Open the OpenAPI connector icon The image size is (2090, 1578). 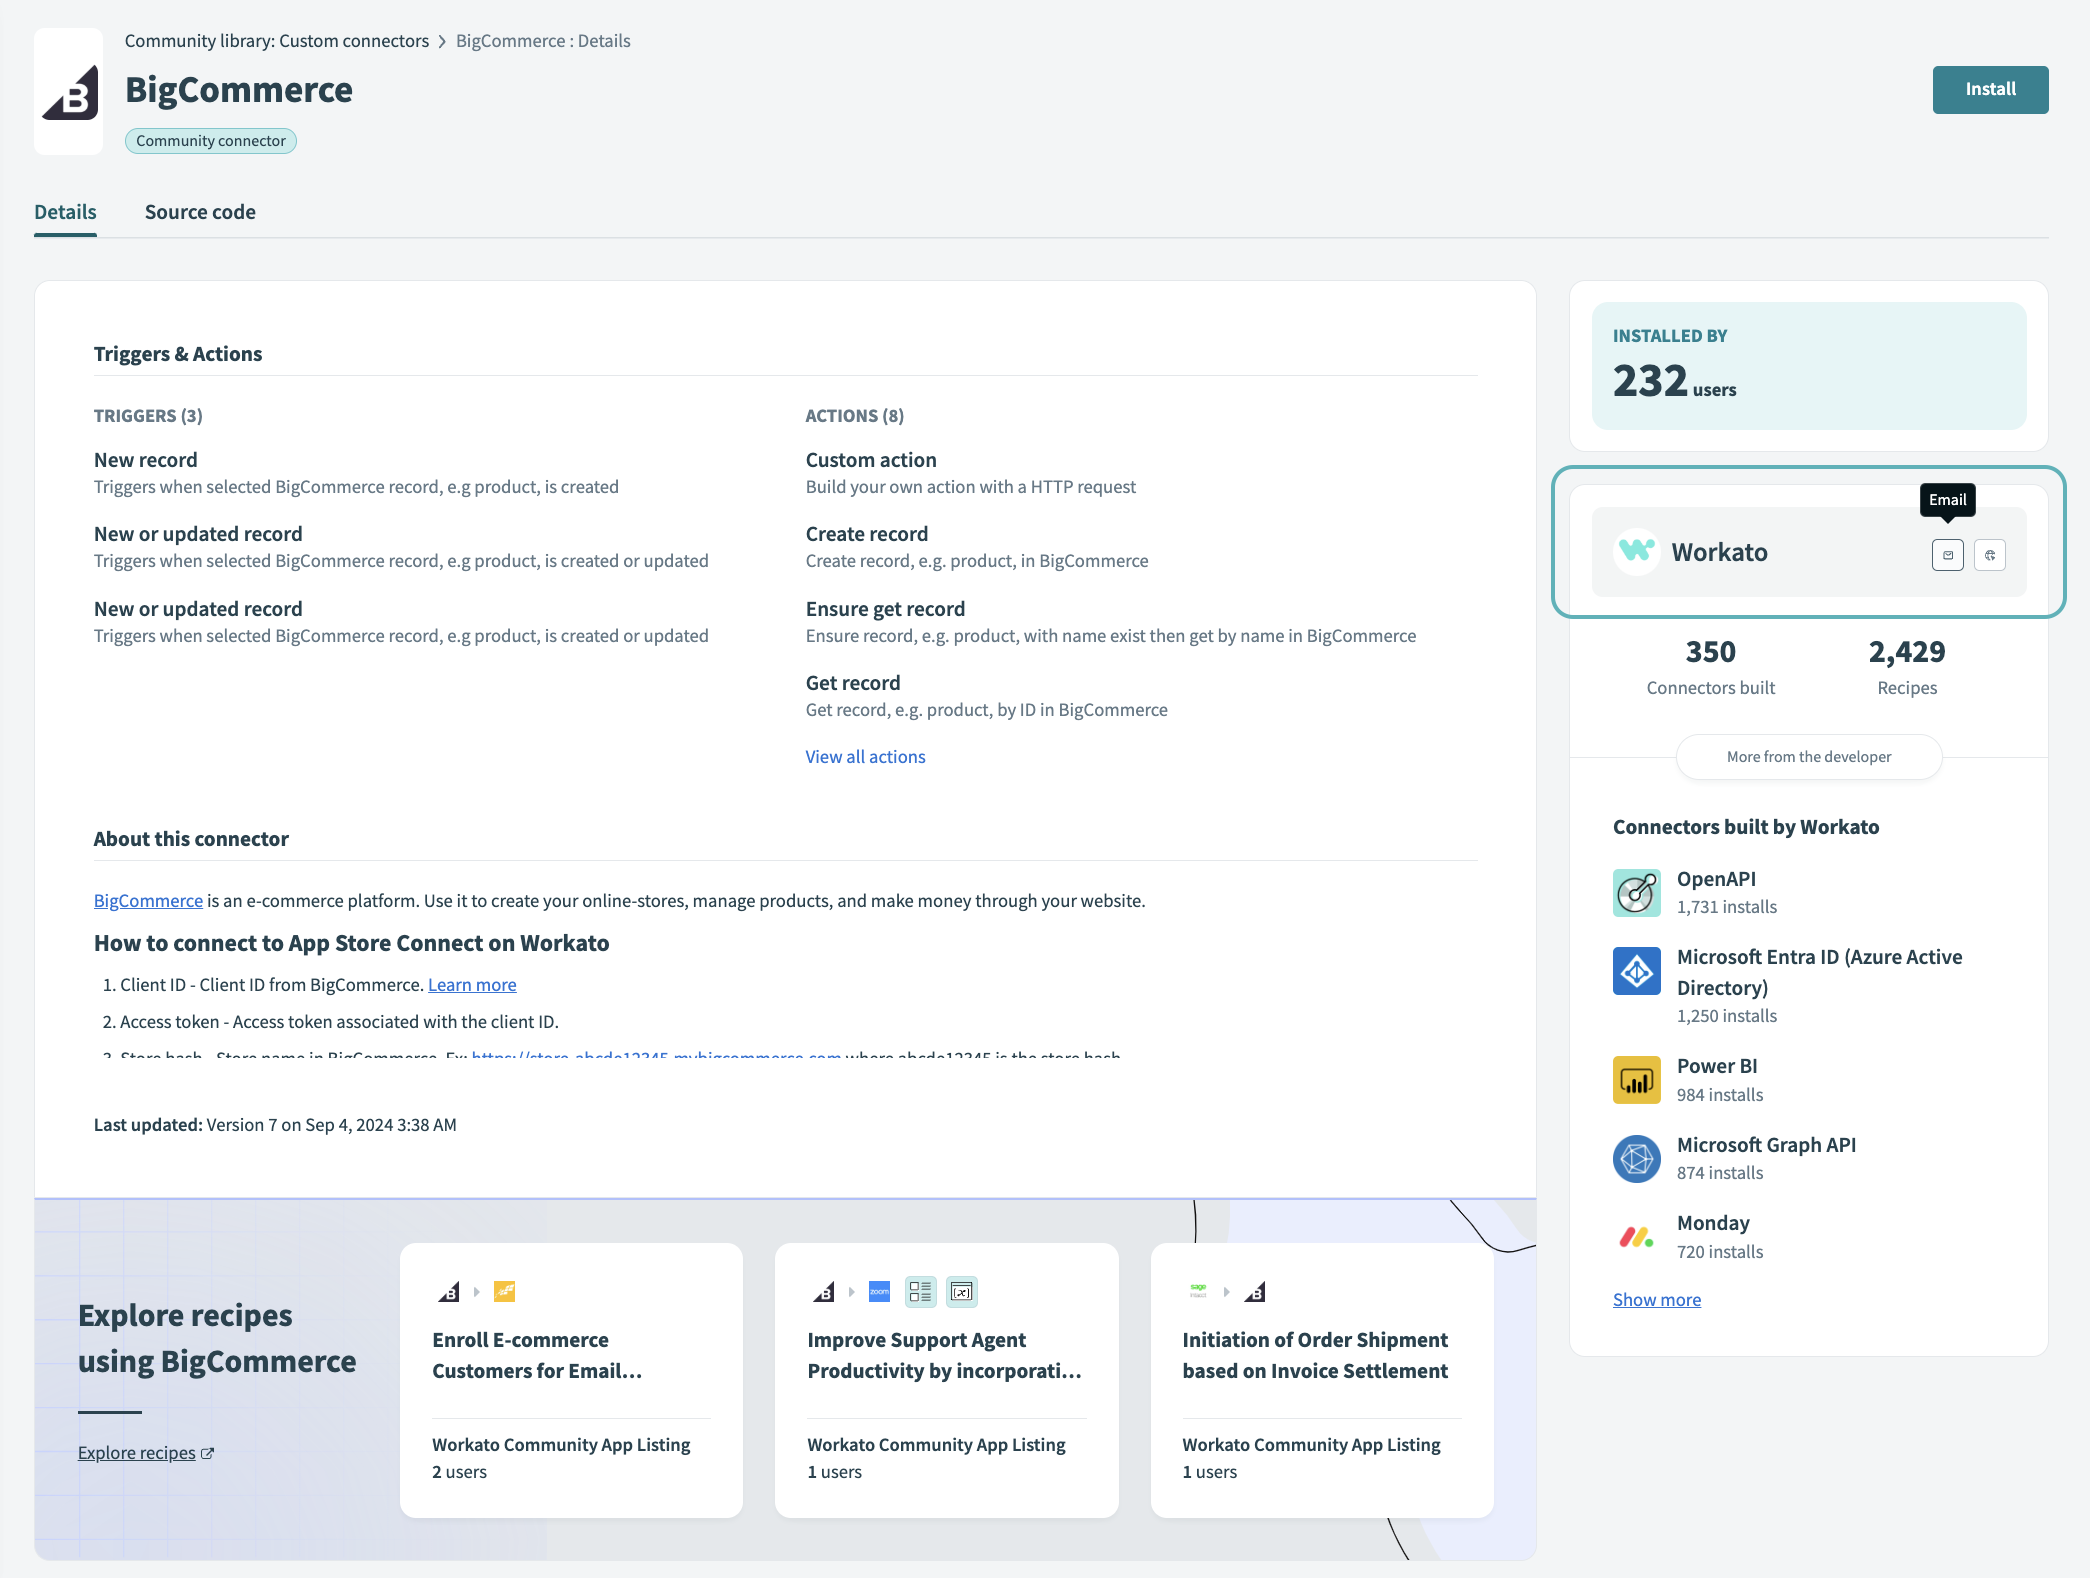click(1636, 893)
